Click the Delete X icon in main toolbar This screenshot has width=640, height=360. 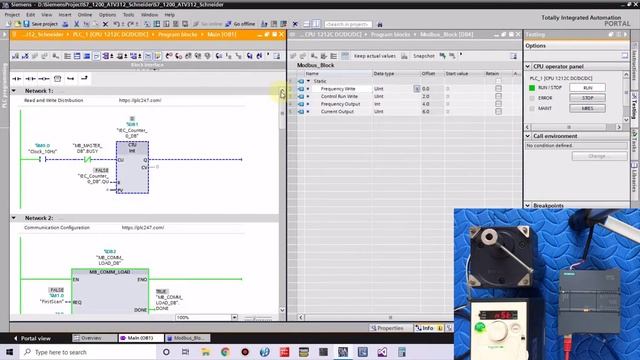[x=105, y=24]
